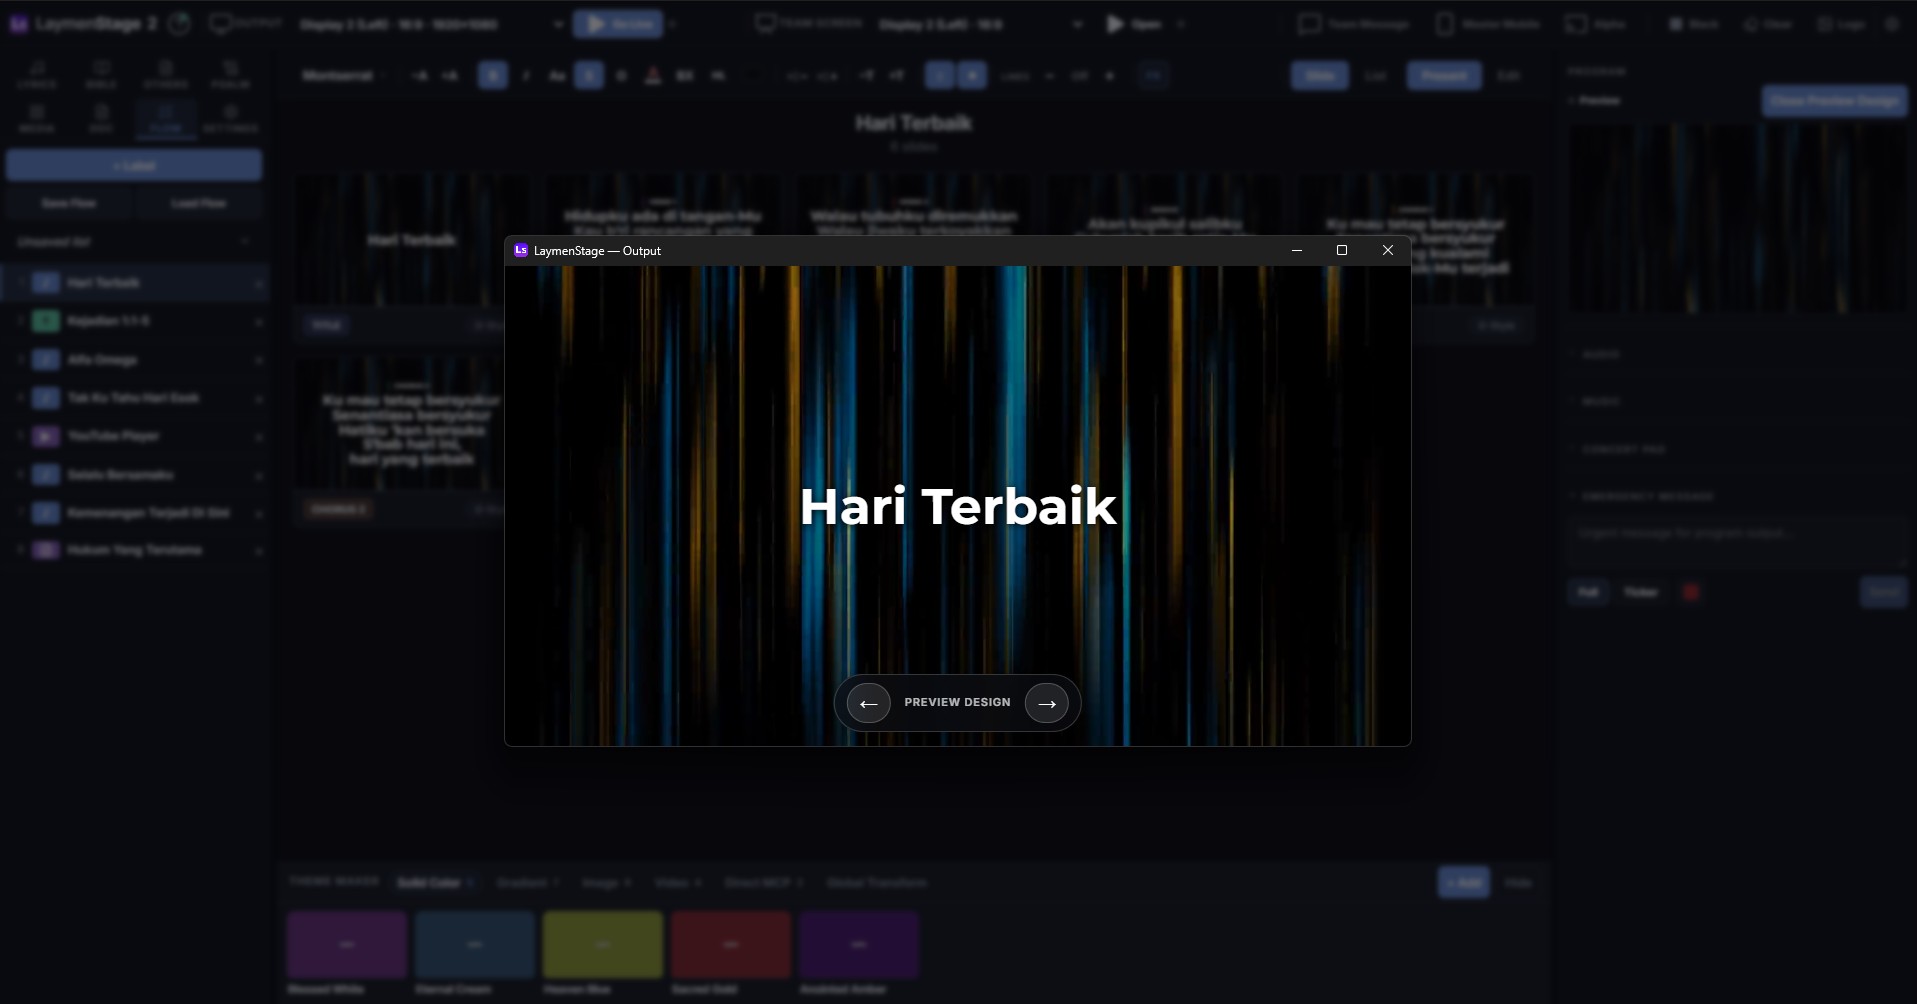Open the Settings tab in main window sidebar
The height and width of the screenshot is (1004, 1917).
(230, 119)
